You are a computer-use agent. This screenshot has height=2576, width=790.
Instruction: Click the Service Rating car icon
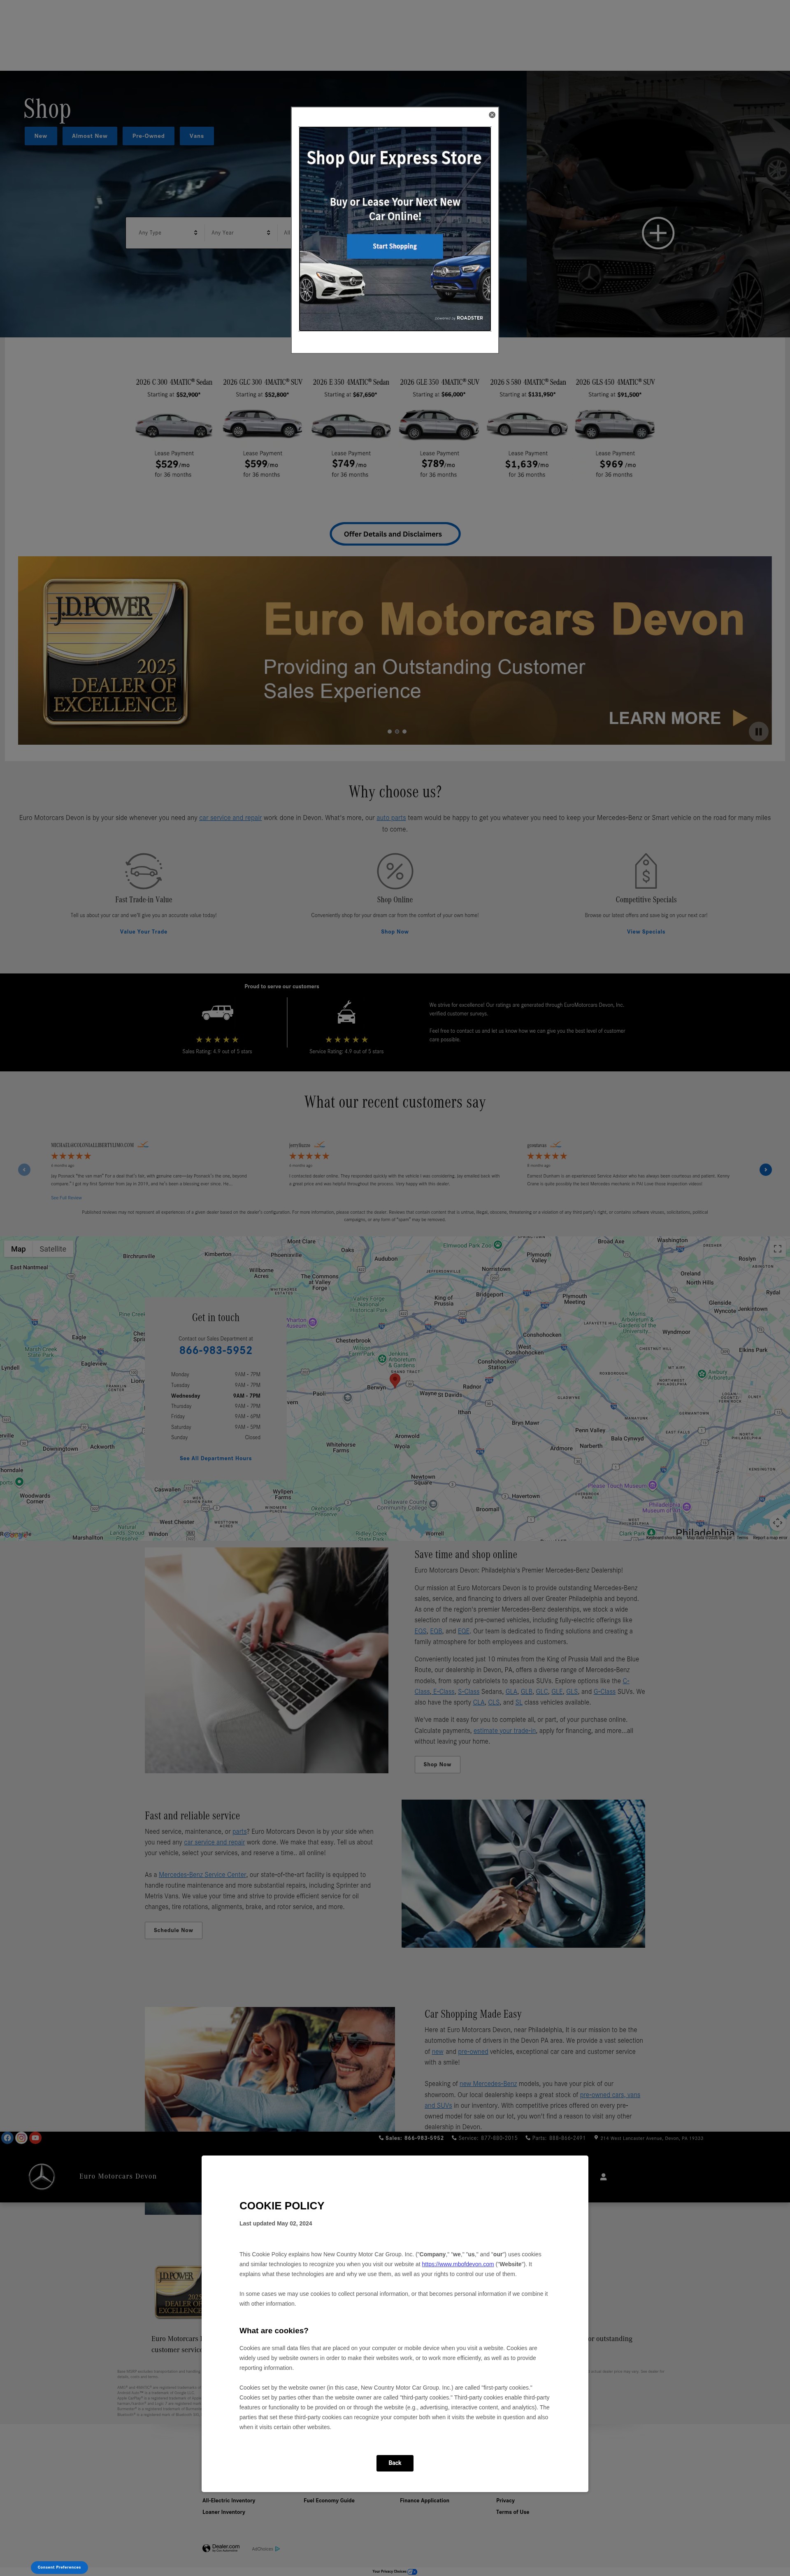346,1013
